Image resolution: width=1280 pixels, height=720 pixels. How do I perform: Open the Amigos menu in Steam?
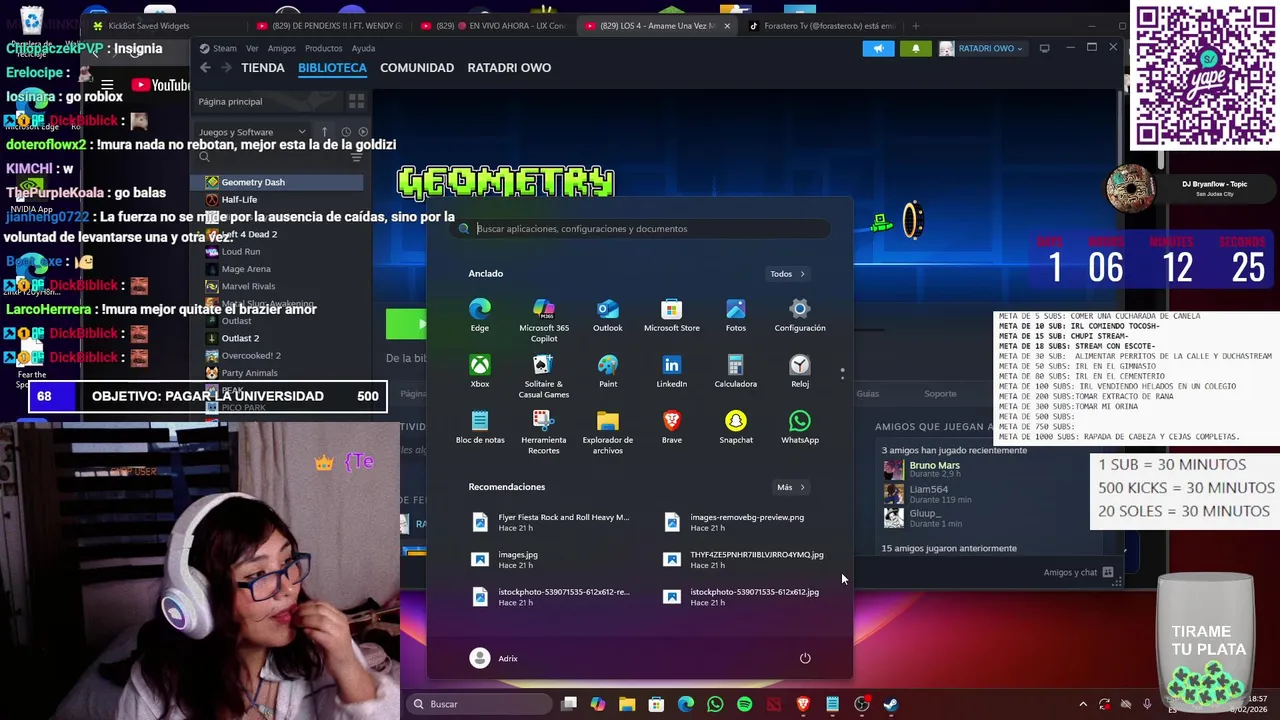tap(281, 48)
